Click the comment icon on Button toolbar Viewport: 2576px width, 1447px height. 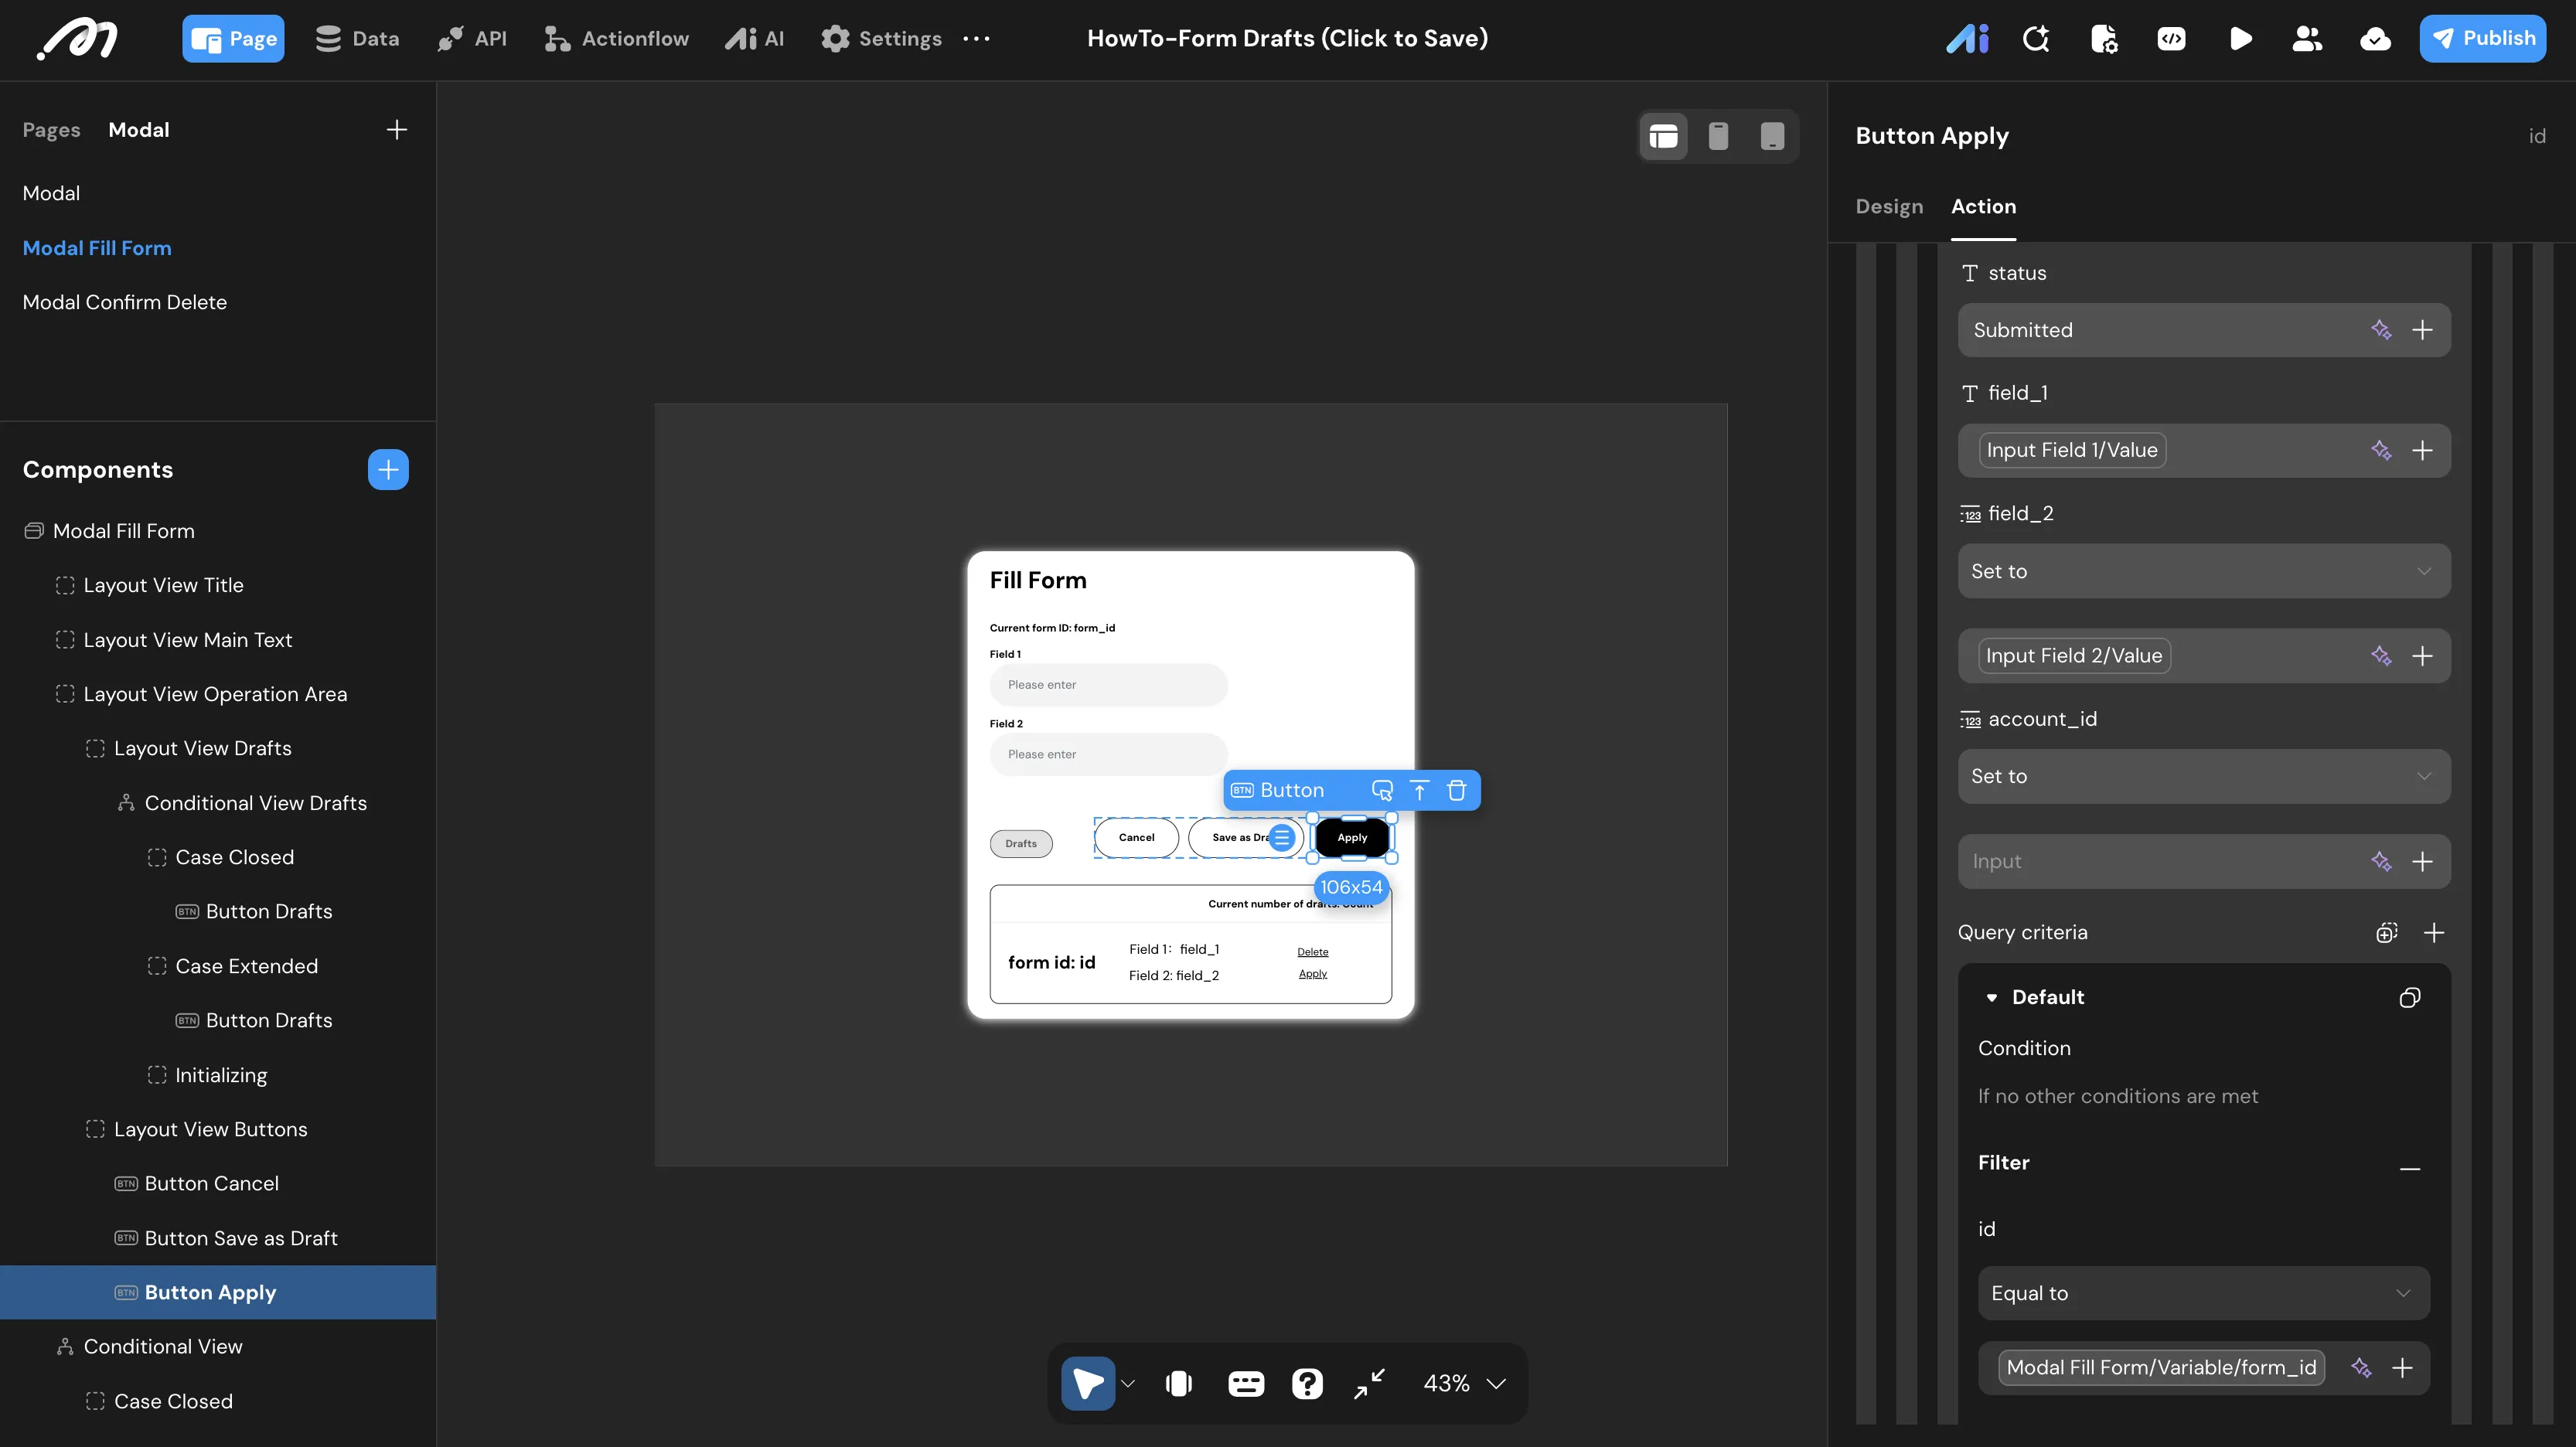pos(1382,791)
